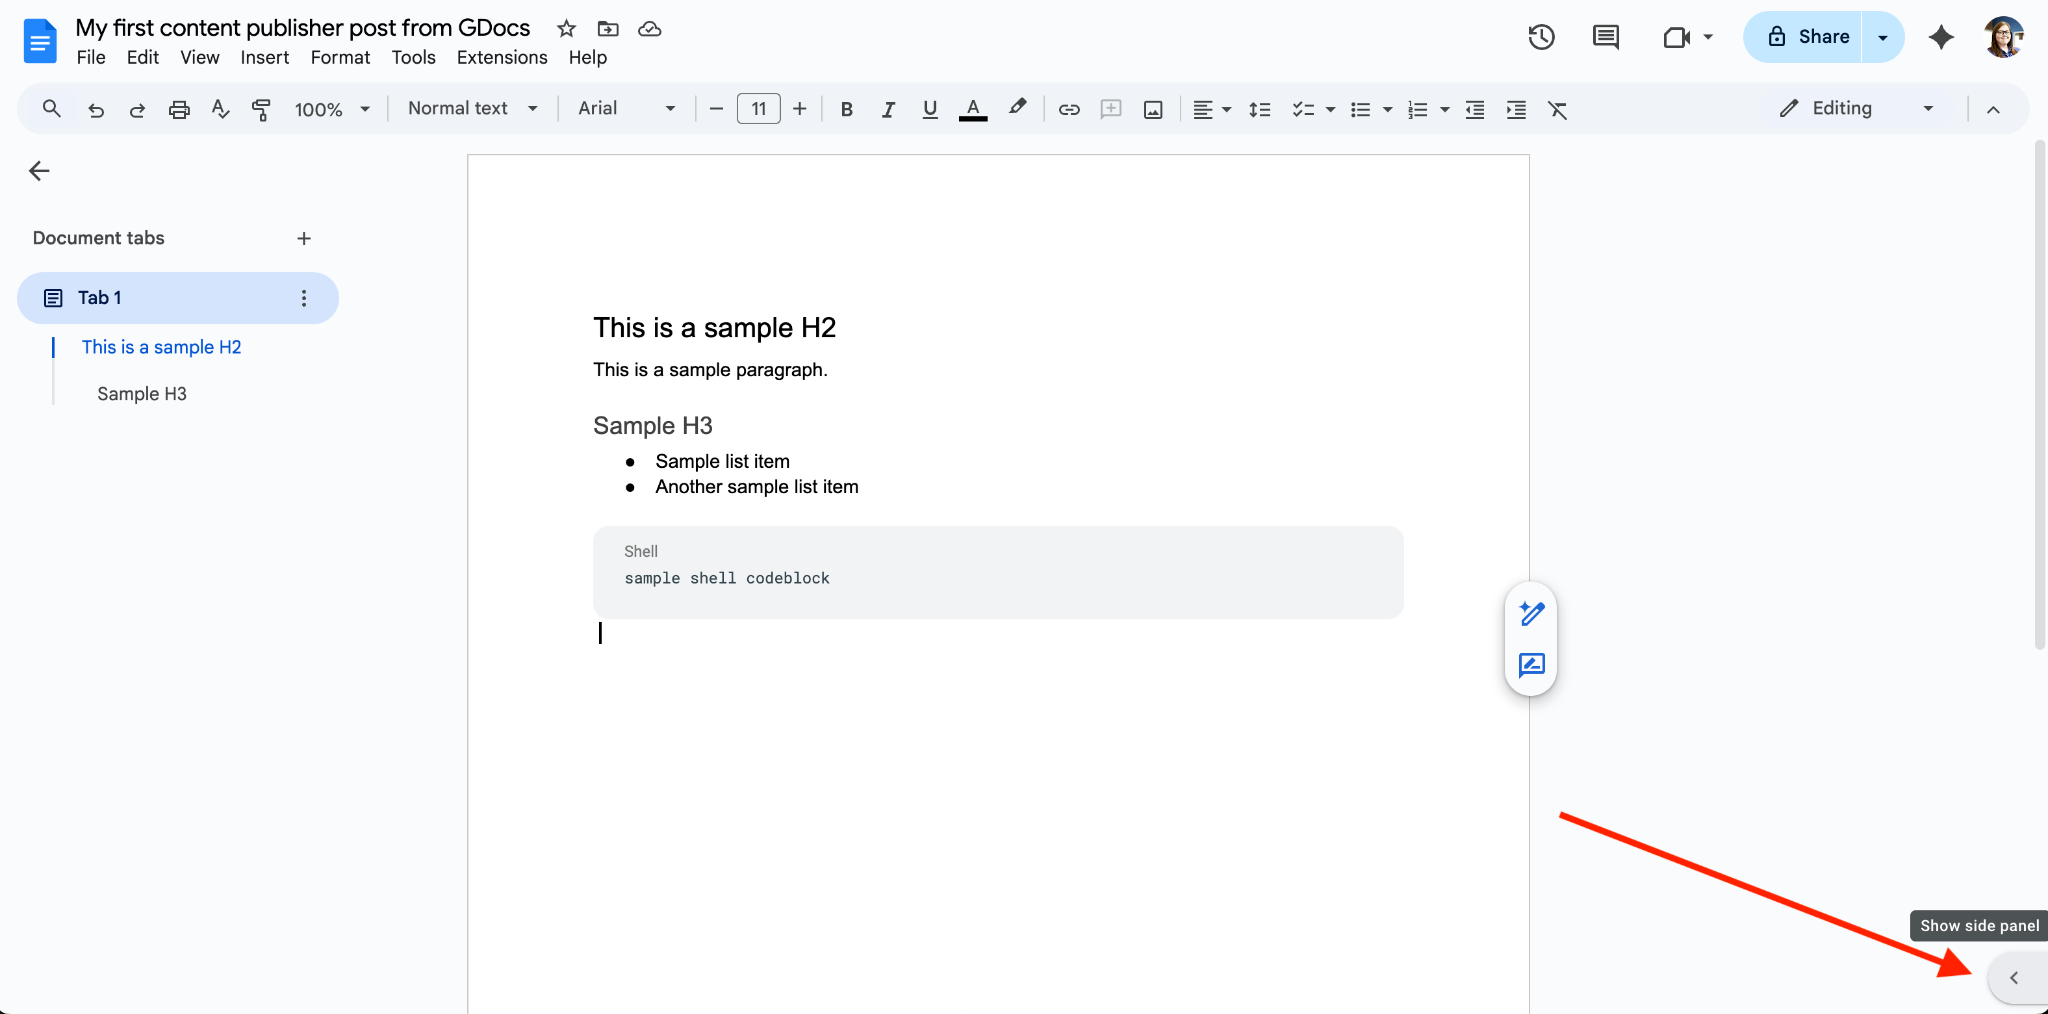Viewport: 2048px width, 1014px height.
Task: Click the insert link icon
Action: (1069, 109)
